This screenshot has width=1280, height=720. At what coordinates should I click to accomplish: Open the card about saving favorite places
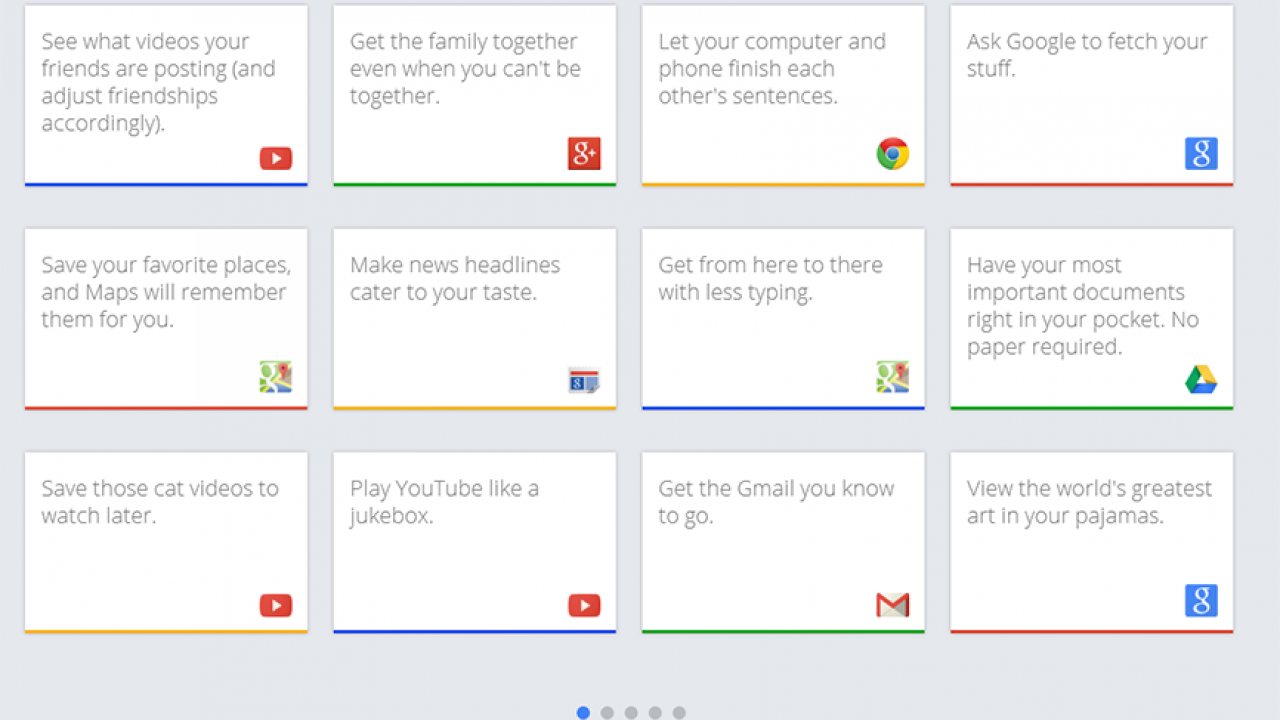pyautogui.click(x=165, y=318)
